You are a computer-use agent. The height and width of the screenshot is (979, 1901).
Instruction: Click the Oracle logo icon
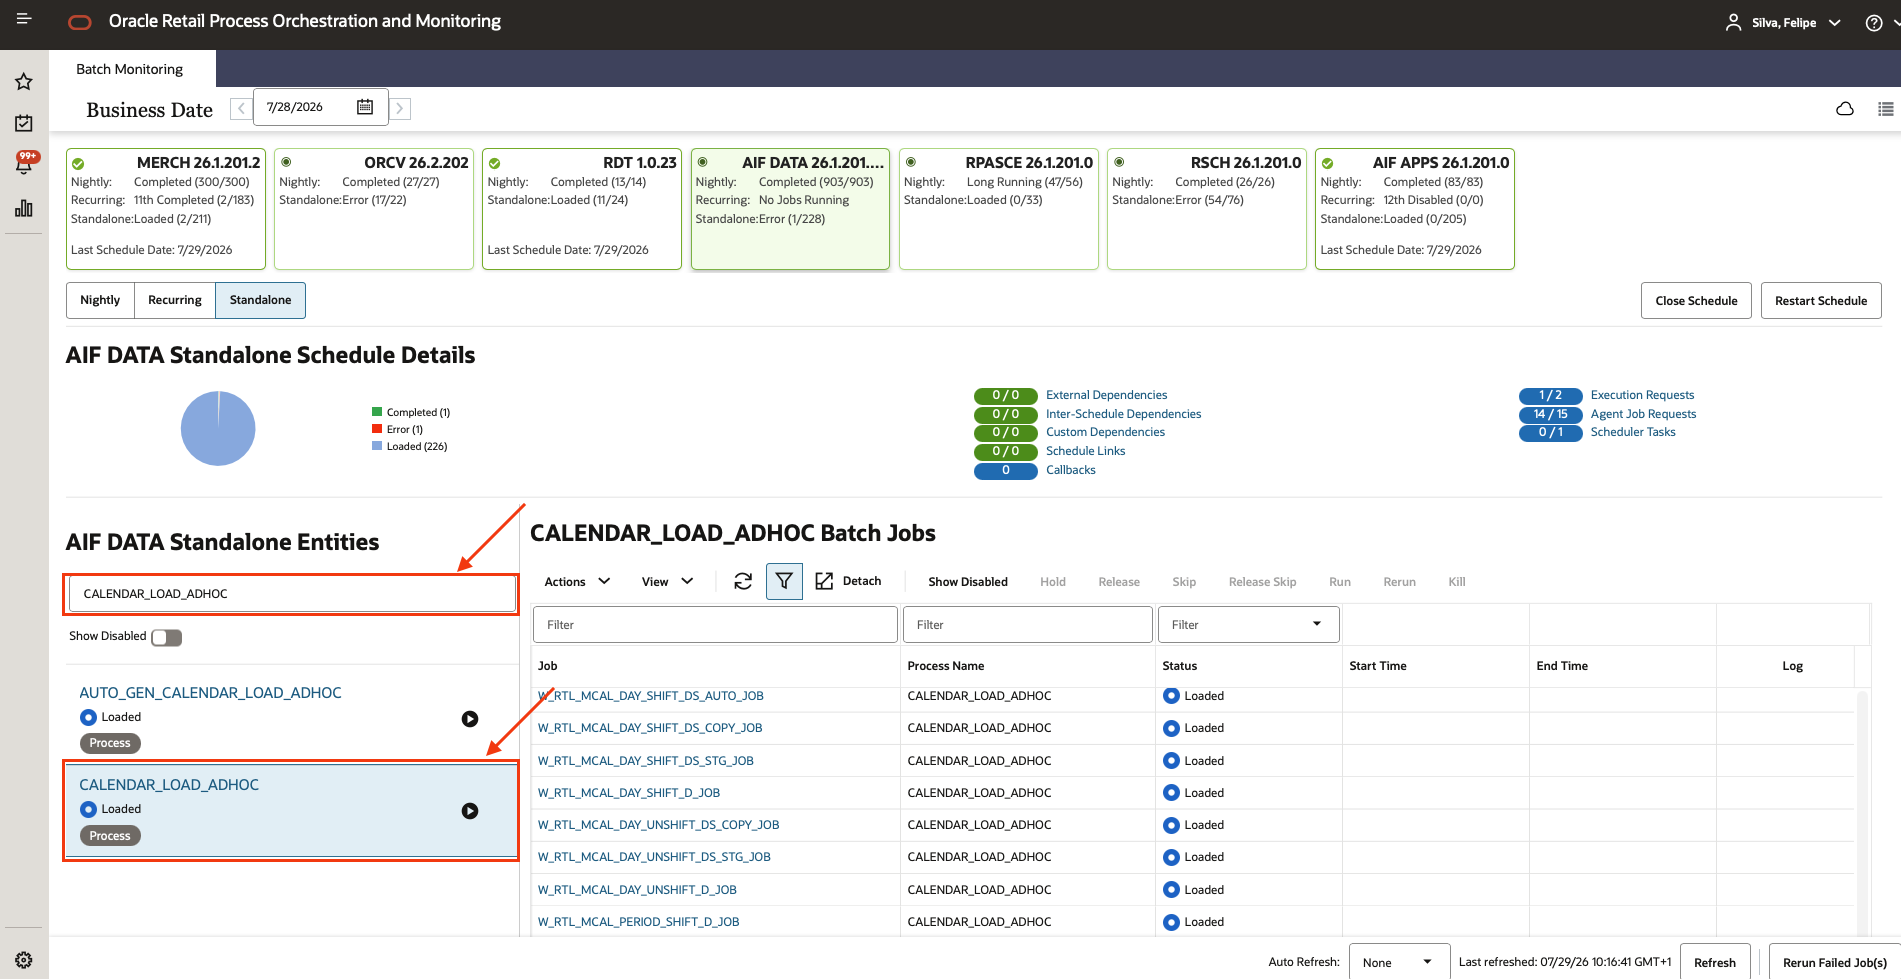pyautogui.click(x=80, y=22)
